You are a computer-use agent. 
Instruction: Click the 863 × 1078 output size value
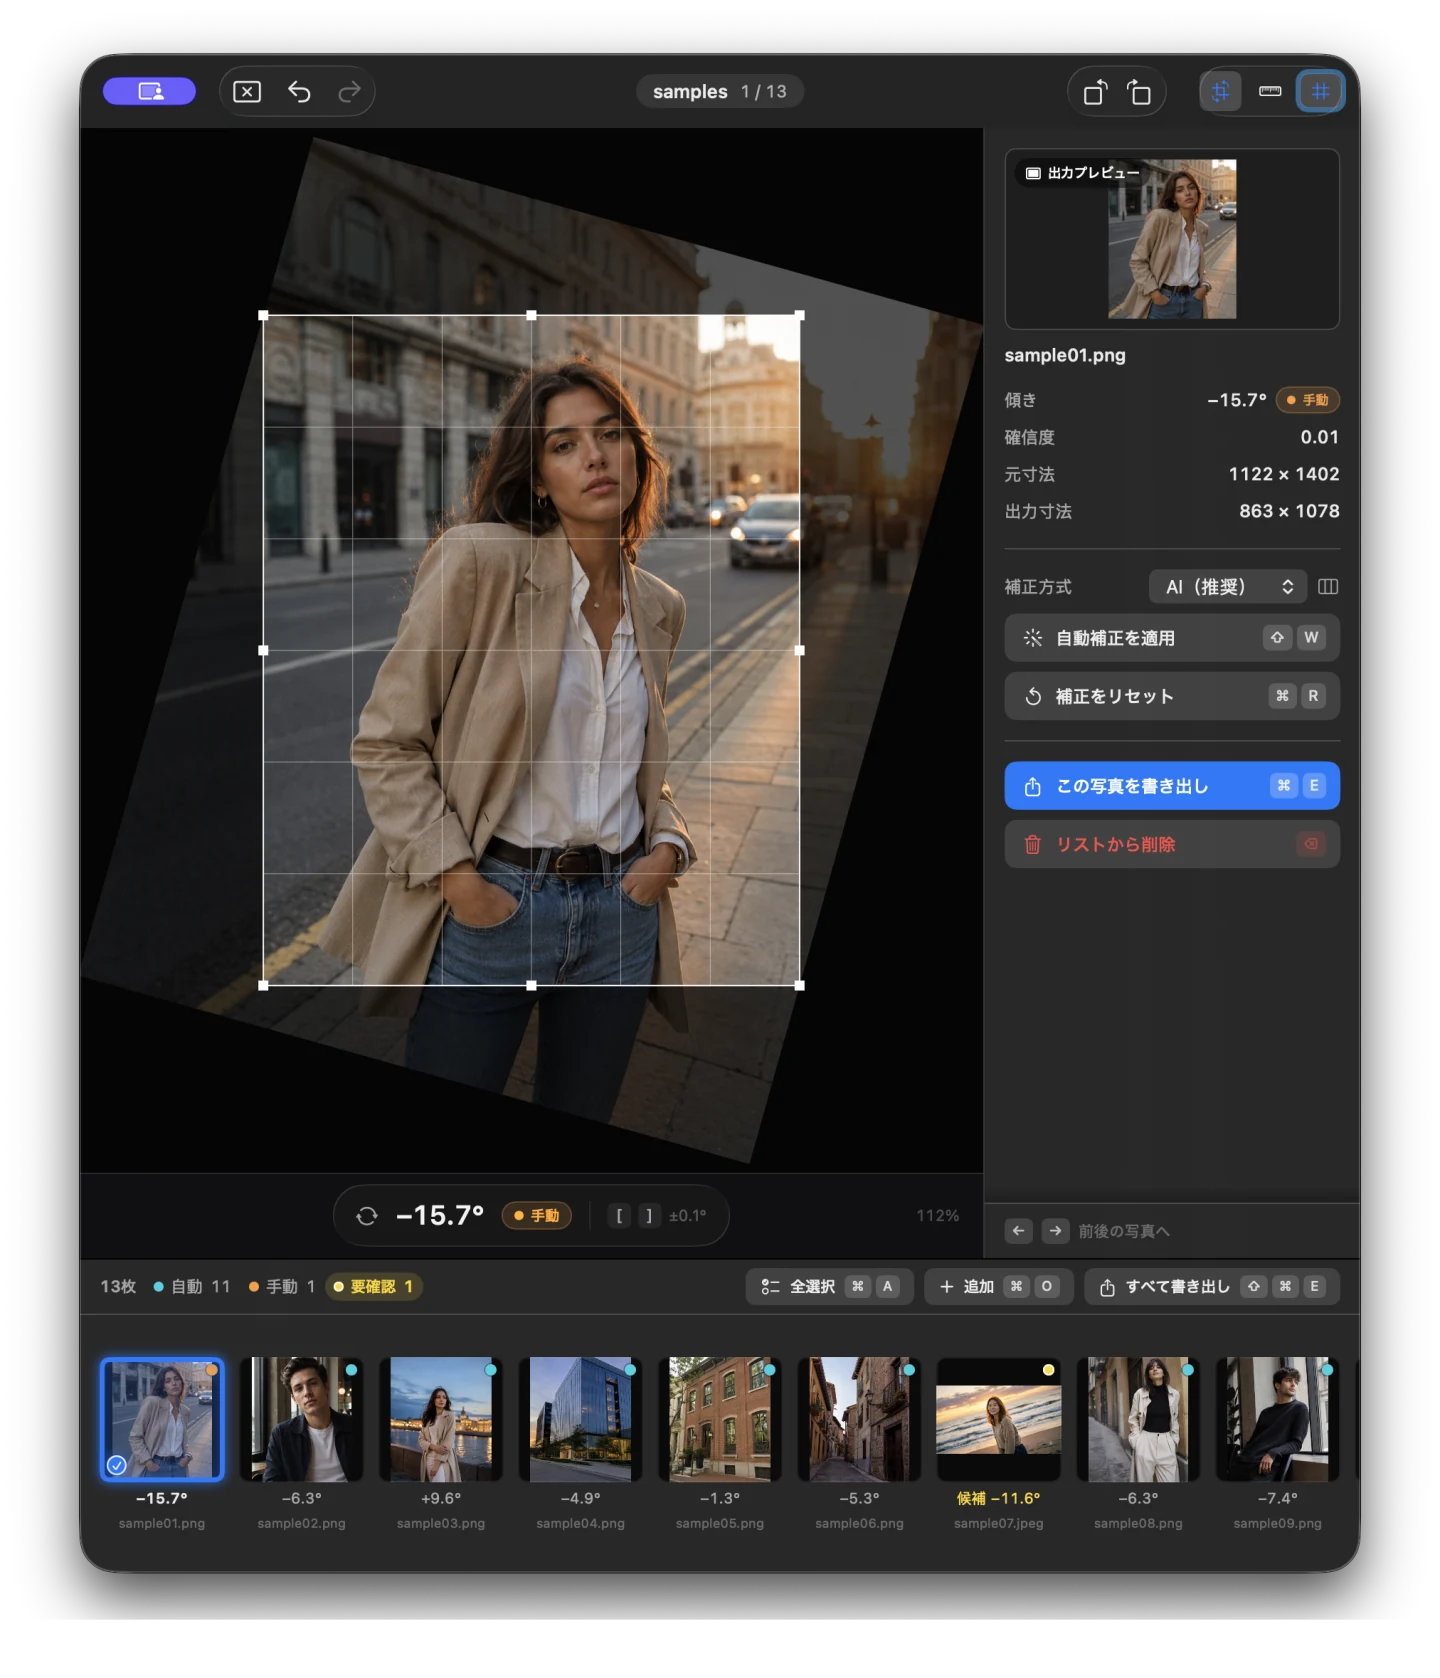(1289, 511)
